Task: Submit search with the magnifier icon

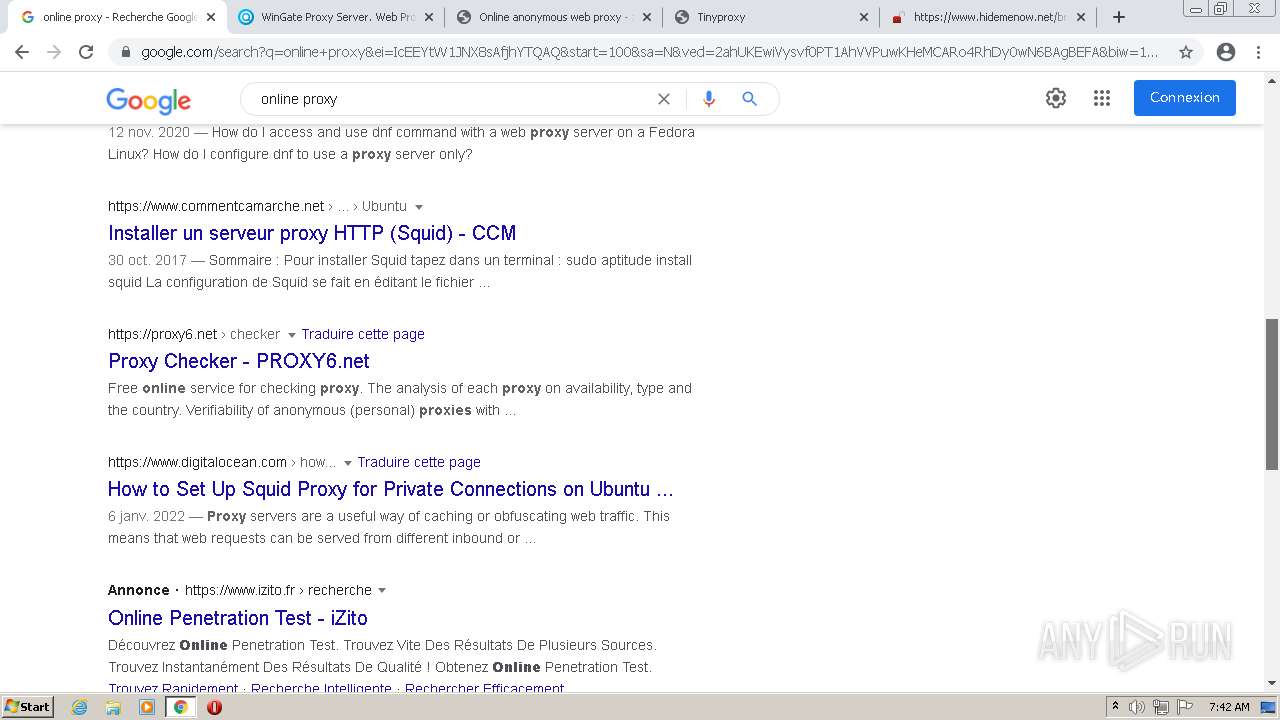Action: pos(749,99)
